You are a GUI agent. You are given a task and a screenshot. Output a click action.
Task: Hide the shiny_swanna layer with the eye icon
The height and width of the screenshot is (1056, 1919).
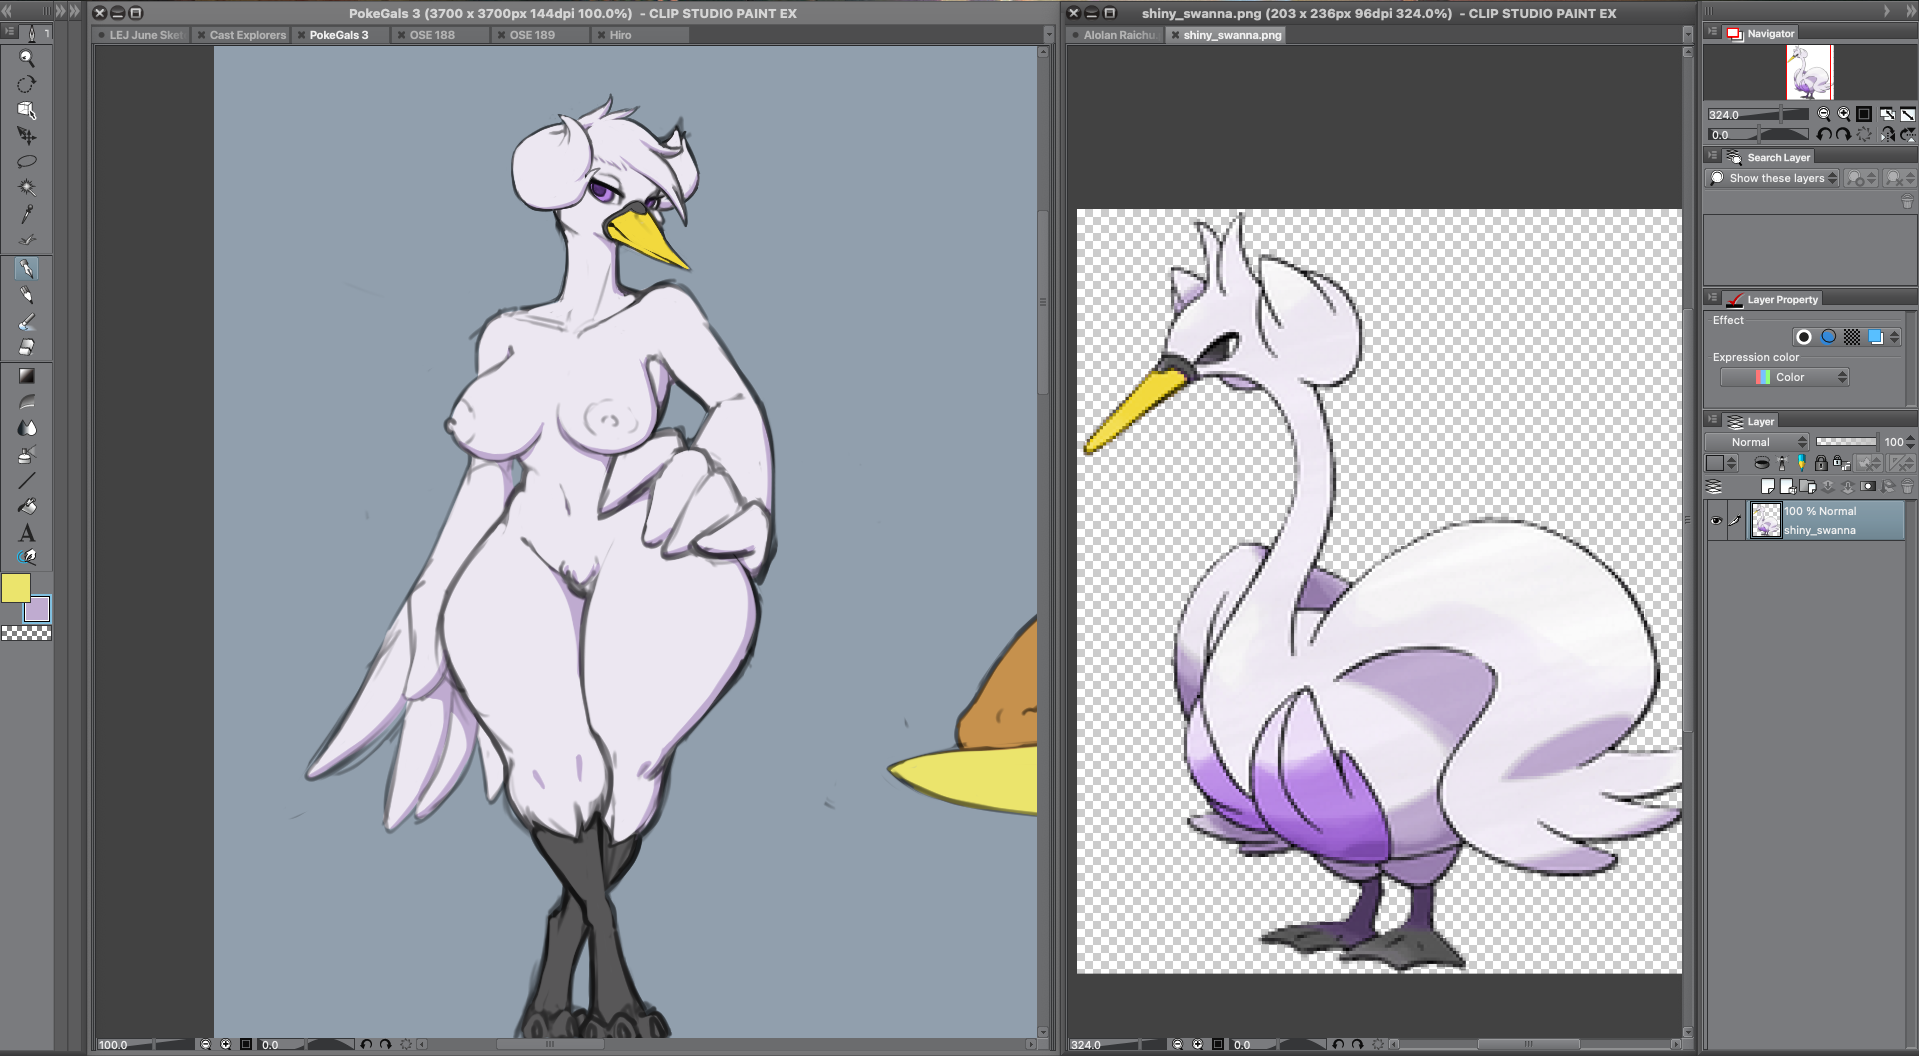click(x=1716, y=521)
